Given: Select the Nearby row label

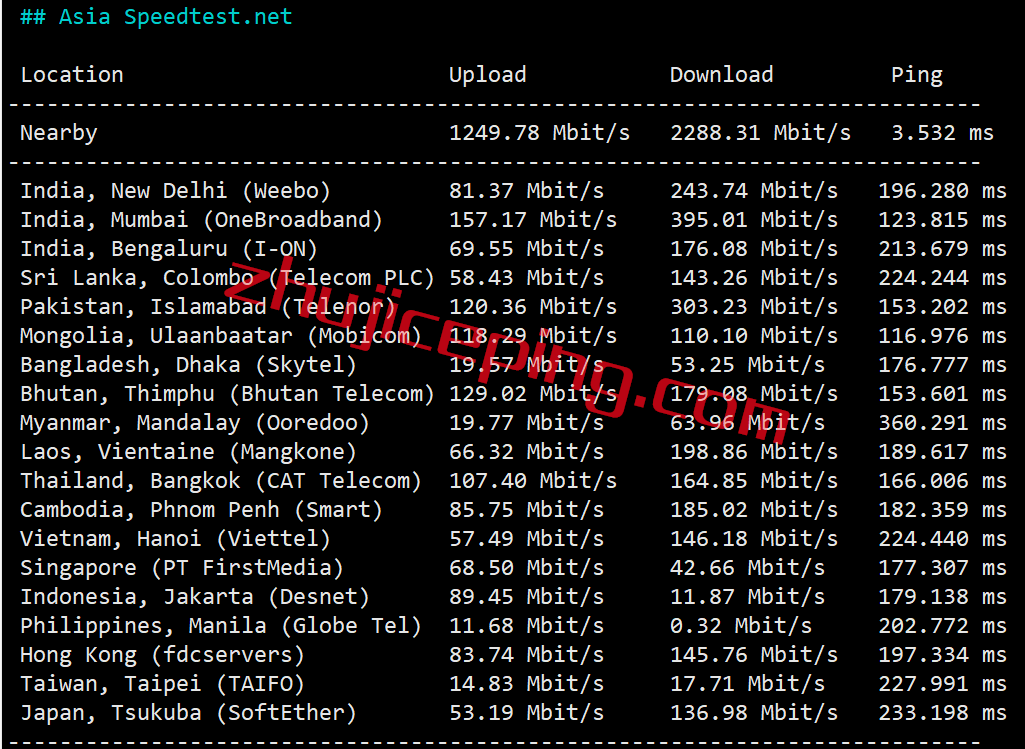Looking at the screenshot, I should (59, 133).
